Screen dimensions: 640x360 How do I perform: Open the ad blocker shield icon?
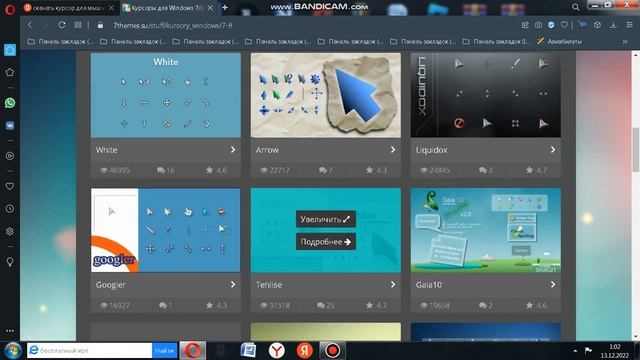[x=551, y=25]
